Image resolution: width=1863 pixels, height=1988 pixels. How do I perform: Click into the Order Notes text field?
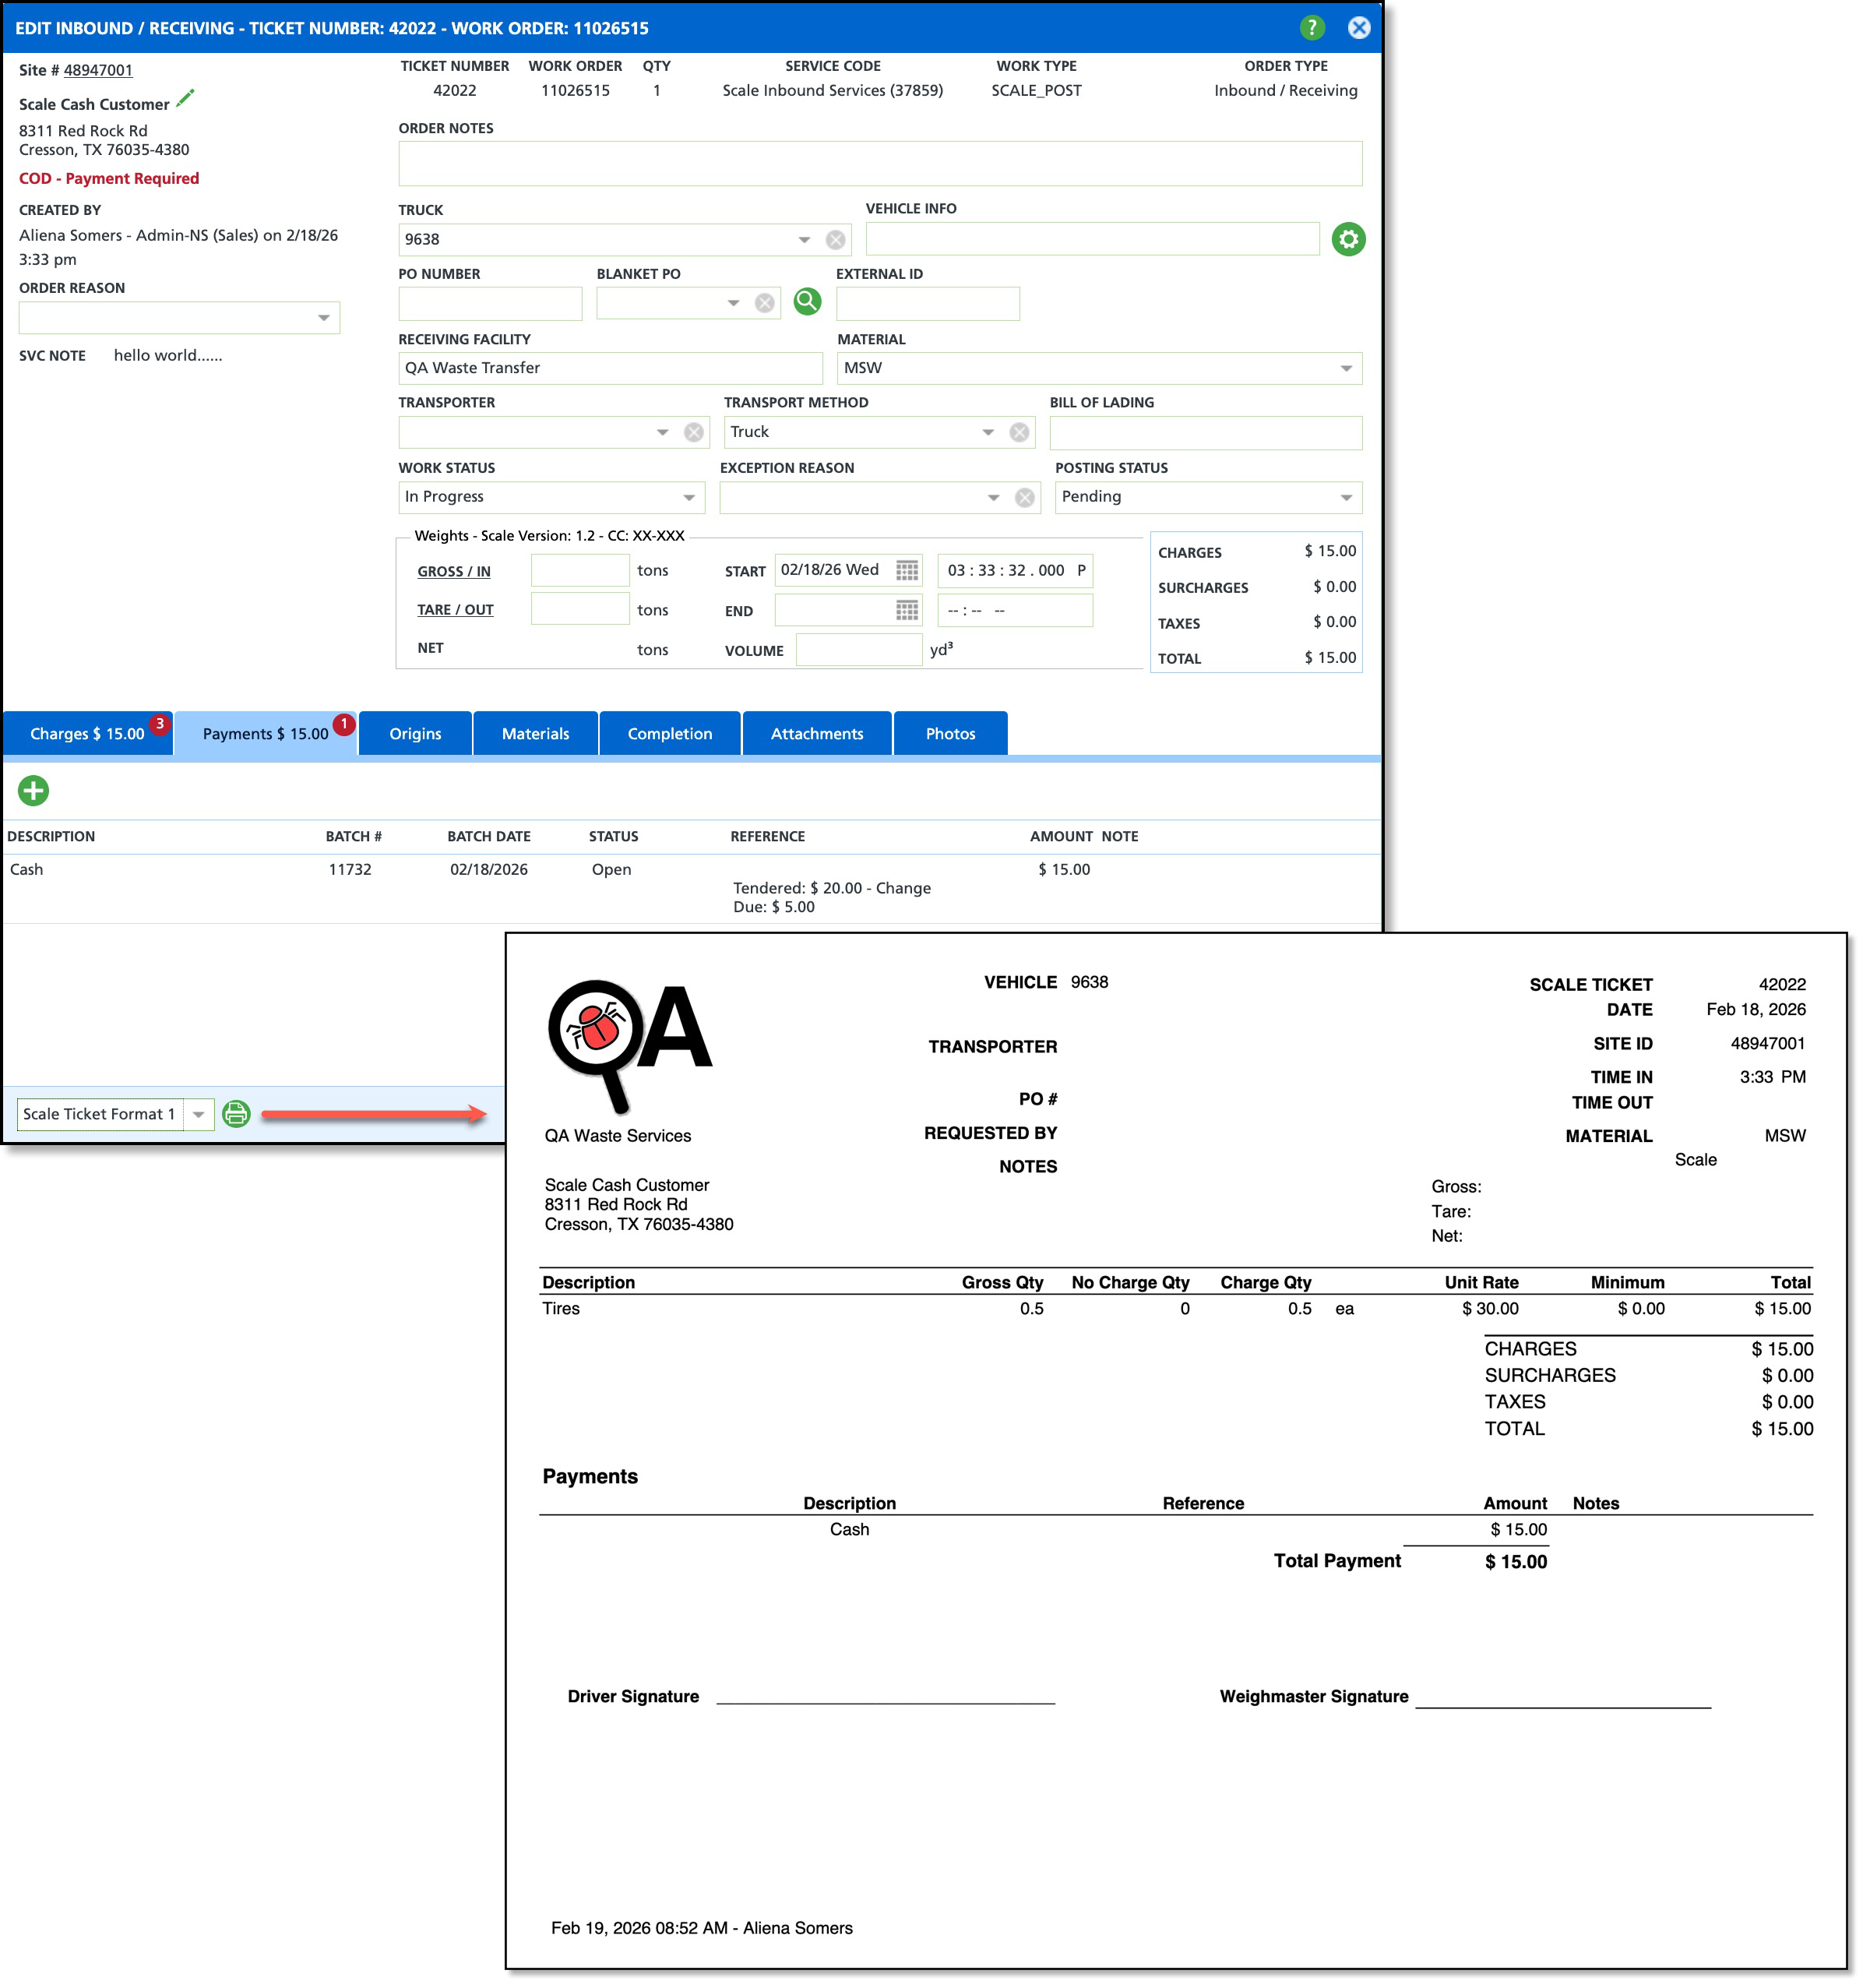pyautogui.click(x=879, y=163)
